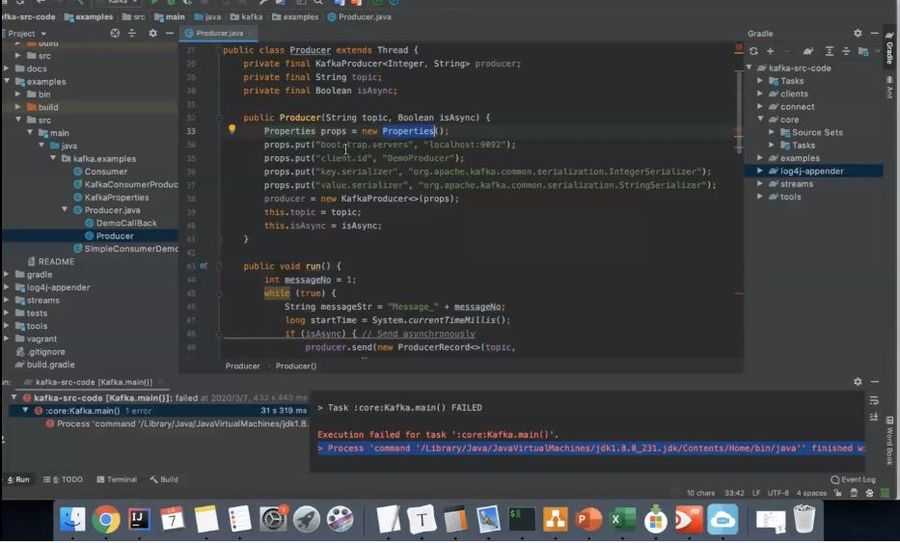Viewport: 900px width, 543px height.
Task: Select DemoCallBack in Project tree
Action: 121,223
